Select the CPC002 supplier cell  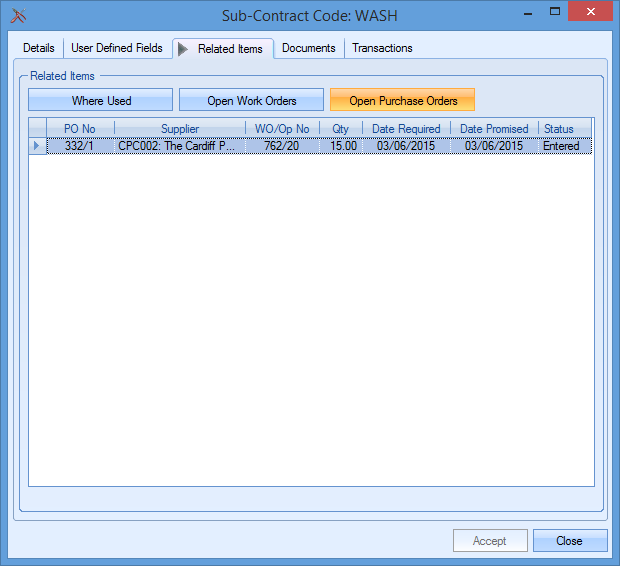[177, 146]
